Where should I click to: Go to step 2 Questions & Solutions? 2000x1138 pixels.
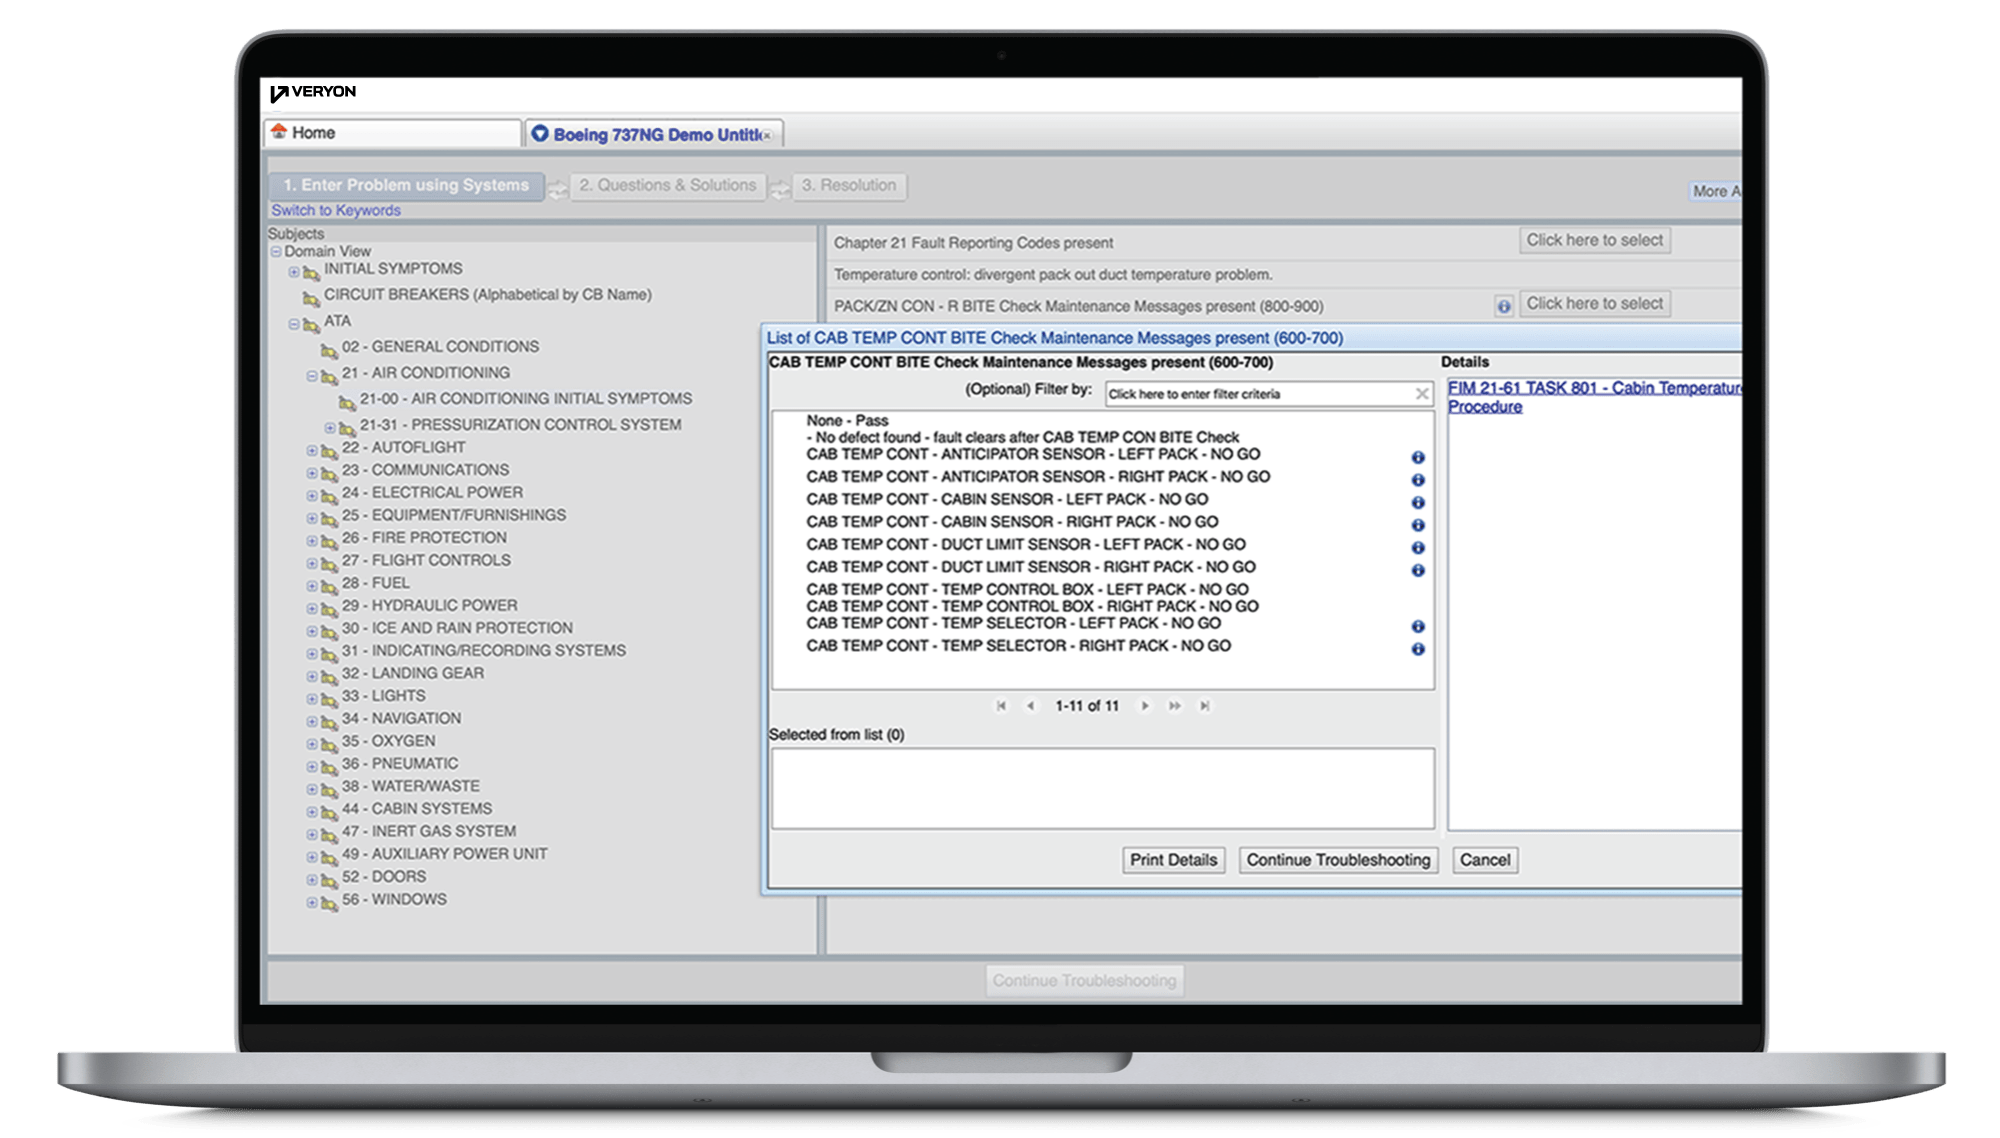coord(668,186)
